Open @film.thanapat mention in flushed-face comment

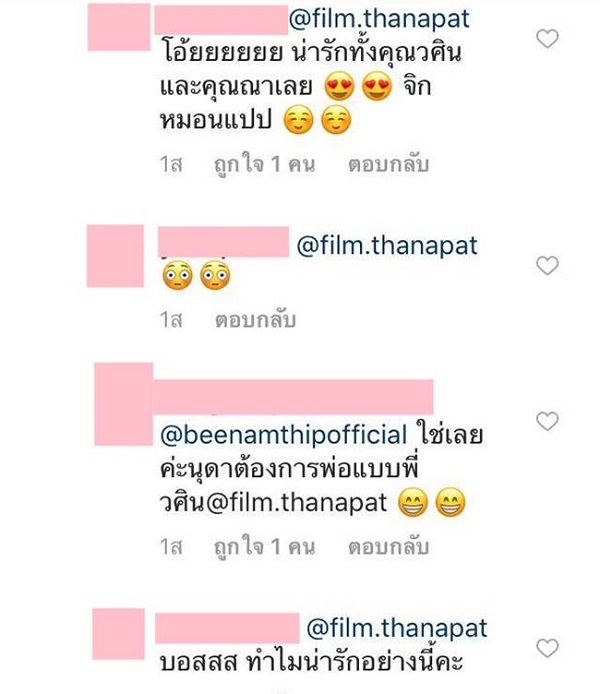tap(387, 246)
